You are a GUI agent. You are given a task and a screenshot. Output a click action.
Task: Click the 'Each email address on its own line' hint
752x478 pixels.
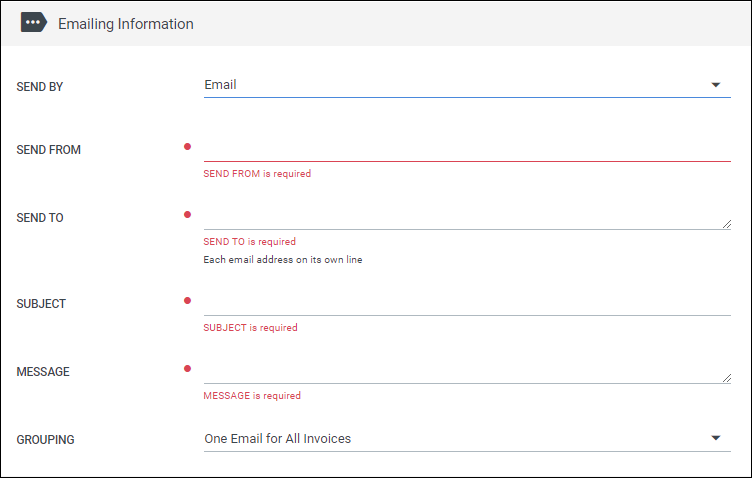(x=282, y=260)
